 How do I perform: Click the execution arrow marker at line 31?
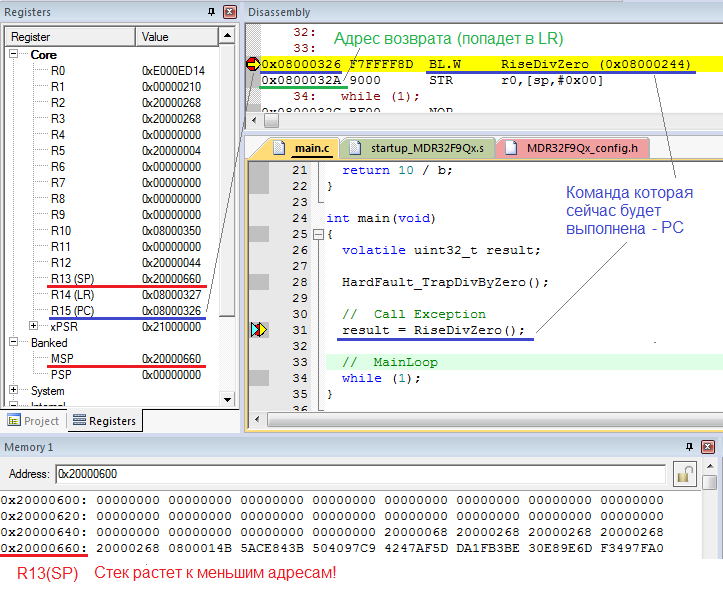coord(258,329)
